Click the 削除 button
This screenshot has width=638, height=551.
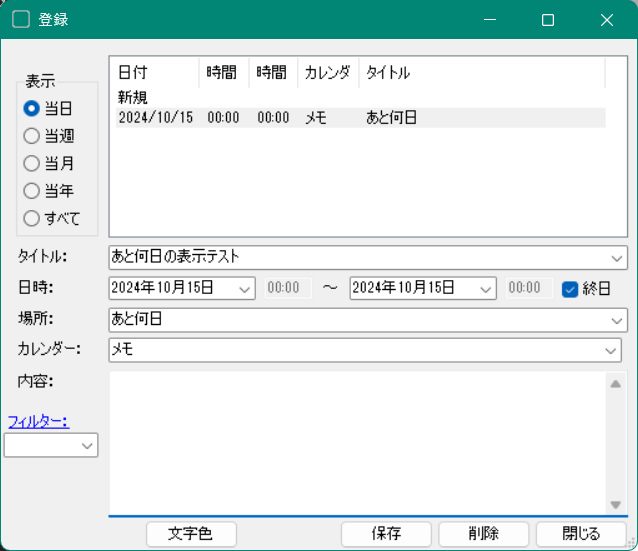coord(483,534)
